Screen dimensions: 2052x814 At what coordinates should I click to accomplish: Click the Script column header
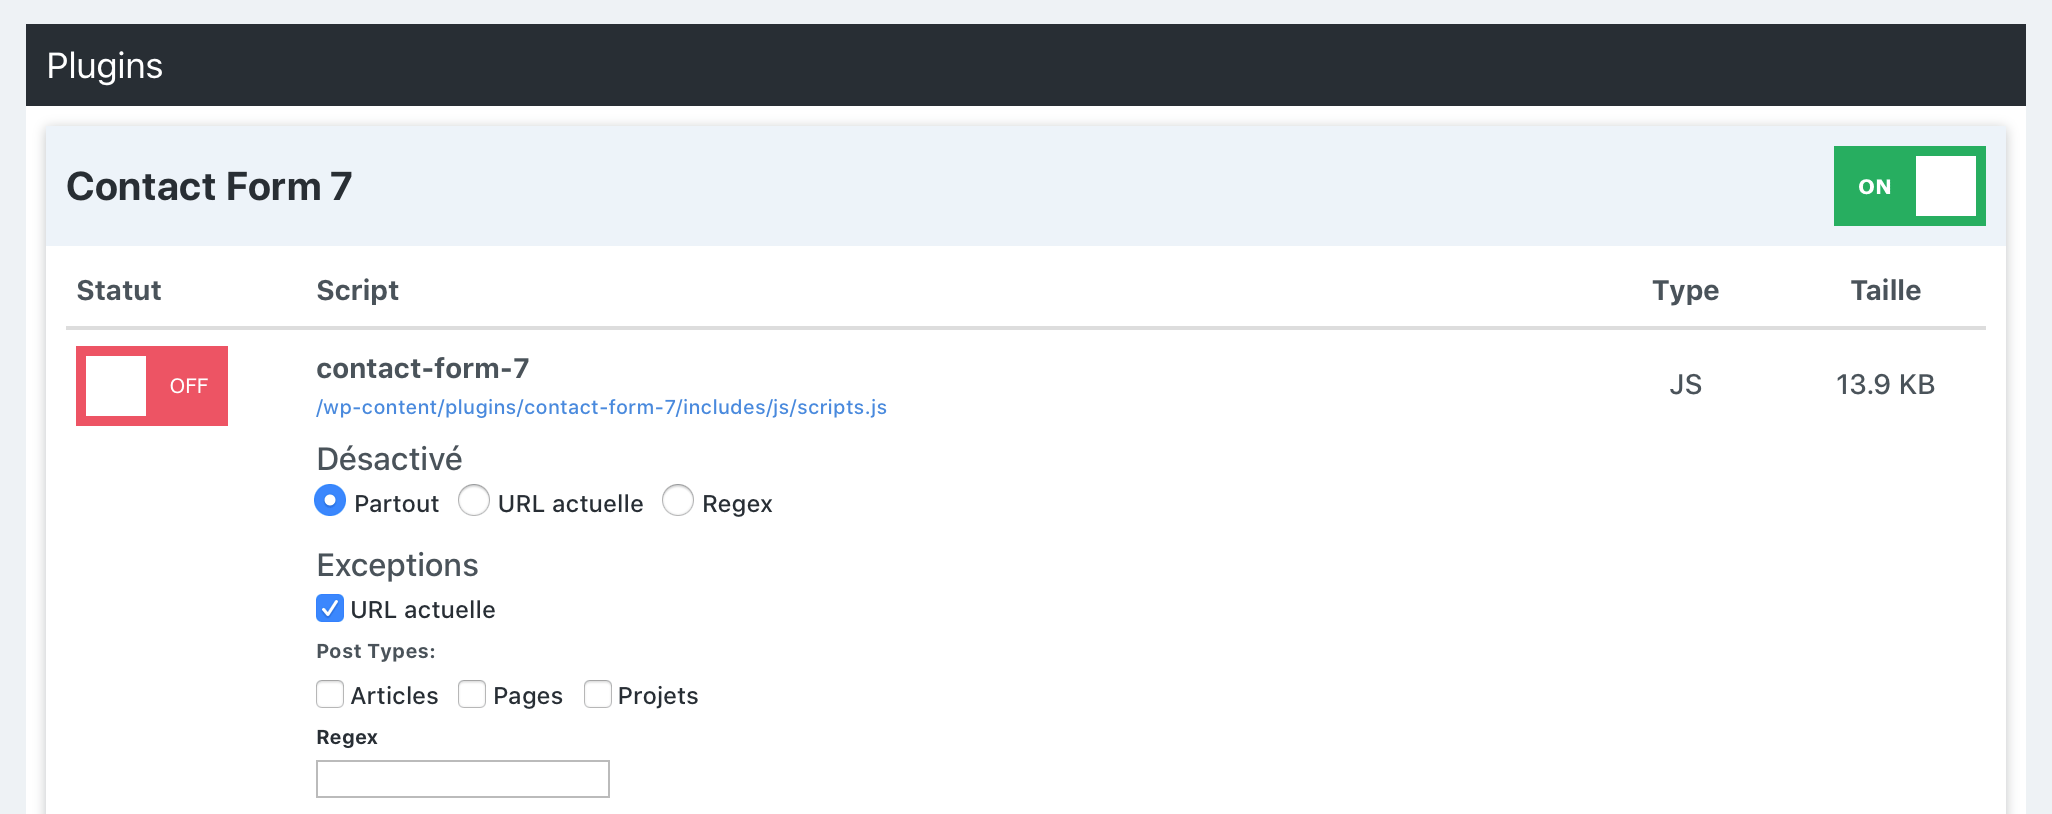[358, 290]
